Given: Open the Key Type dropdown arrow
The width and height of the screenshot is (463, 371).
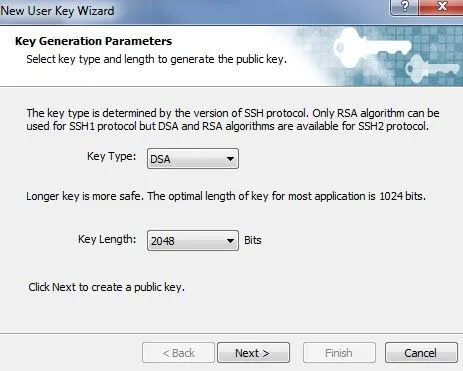Looking at the screenshot, I should click(x=230, y=159).
